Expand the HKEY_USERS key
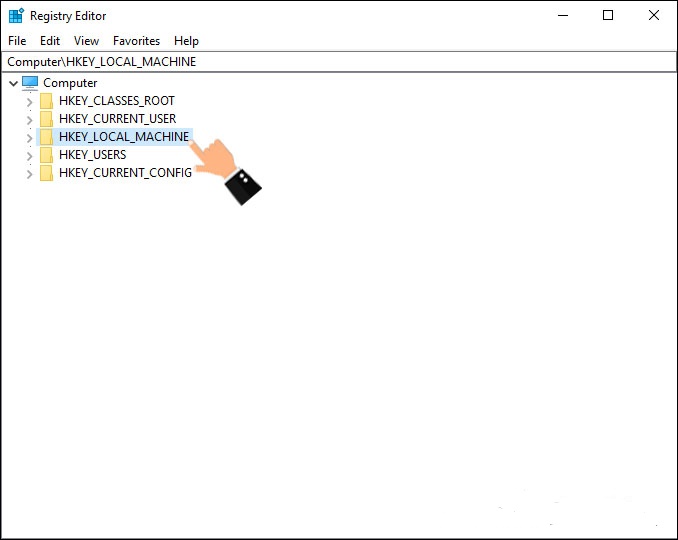678x540 pixels. coord(29,156)
